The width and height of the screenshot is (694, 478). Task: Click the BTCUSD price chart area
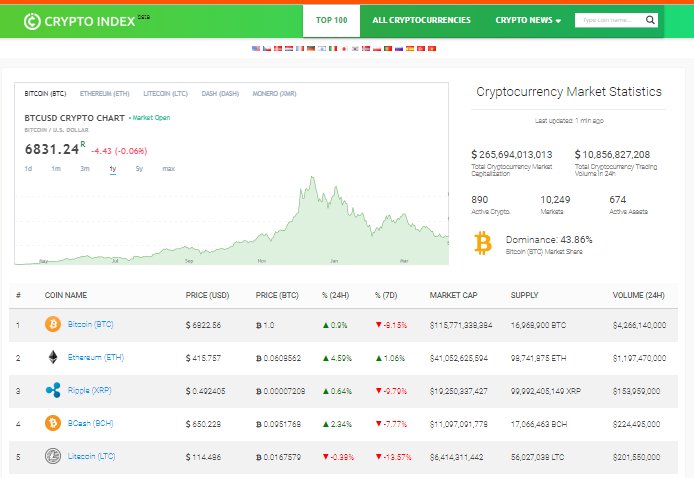[231, 221]
